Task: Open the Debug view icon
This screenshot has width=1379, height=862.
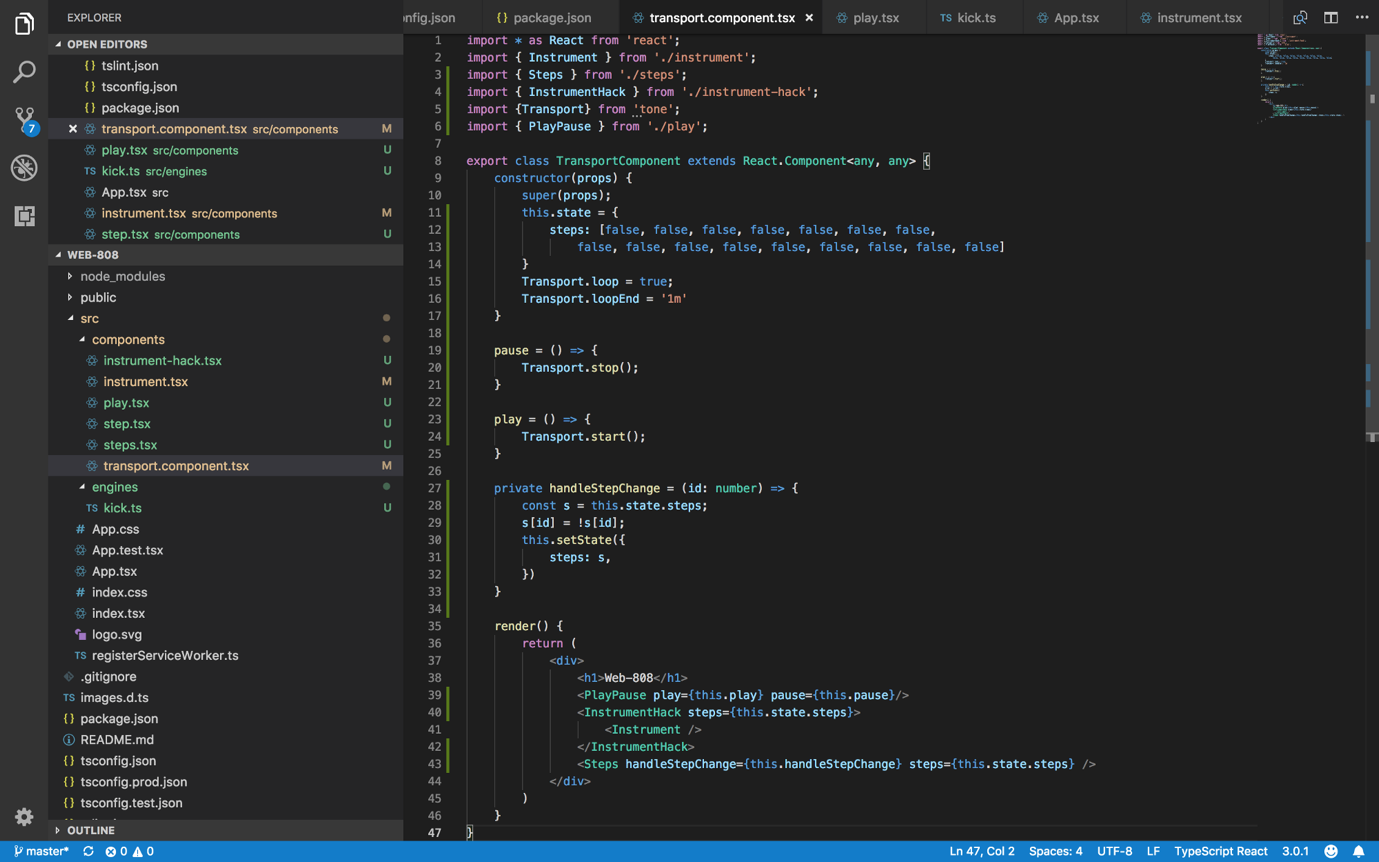Action: coord(24,168)
